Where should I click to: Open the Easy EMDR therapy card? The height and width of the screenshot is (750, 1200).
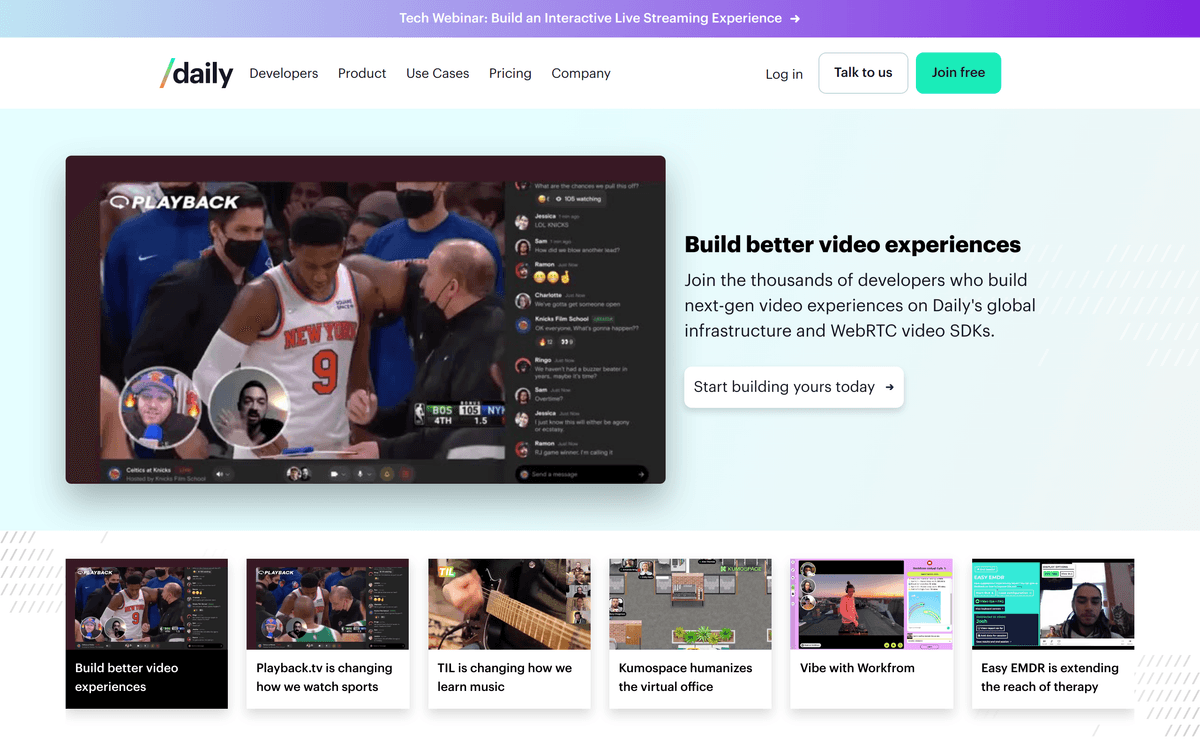tap(1053, 633)
